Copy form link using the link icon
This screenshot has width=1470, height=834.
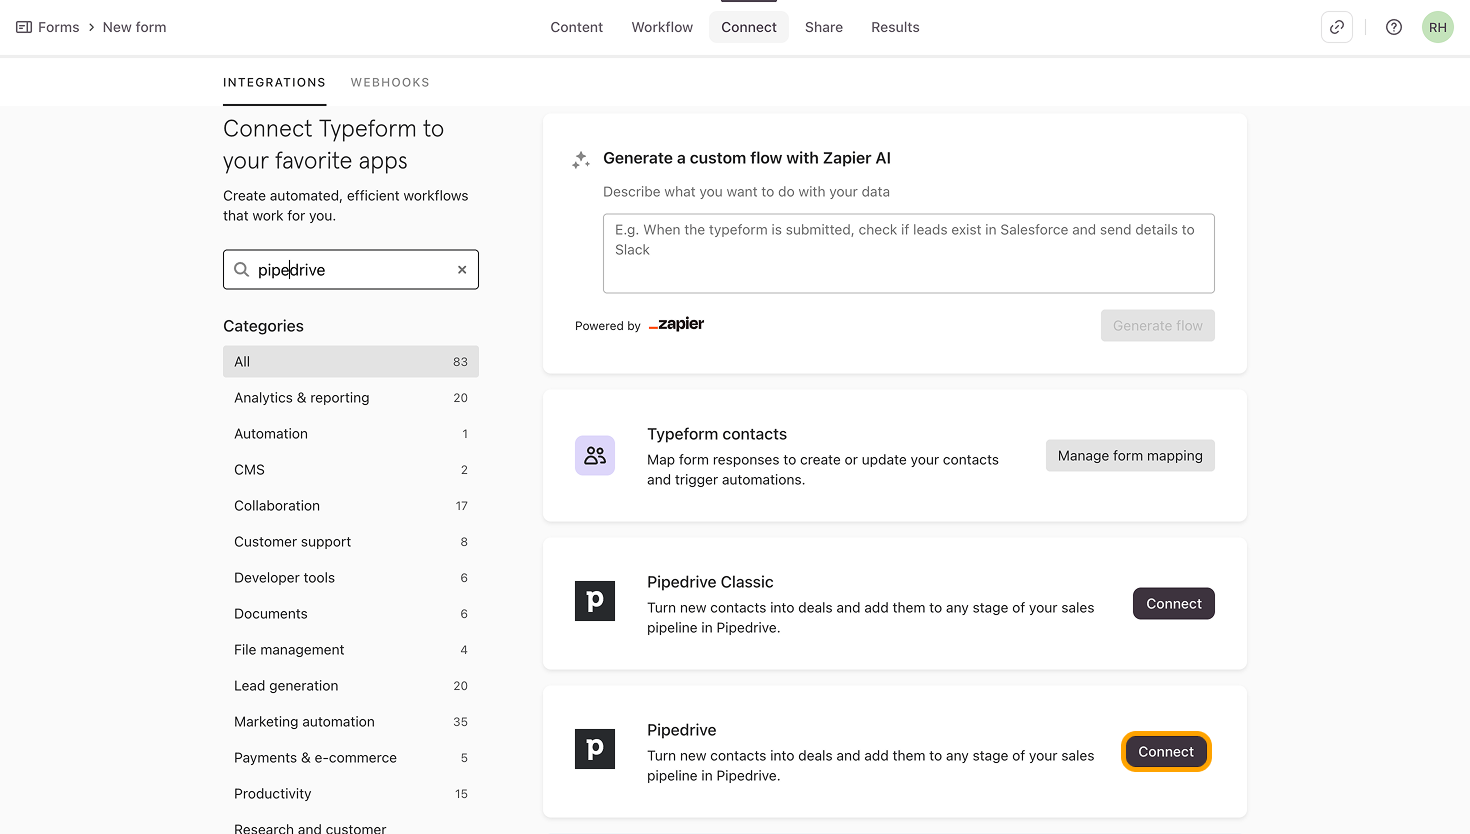1337,27
